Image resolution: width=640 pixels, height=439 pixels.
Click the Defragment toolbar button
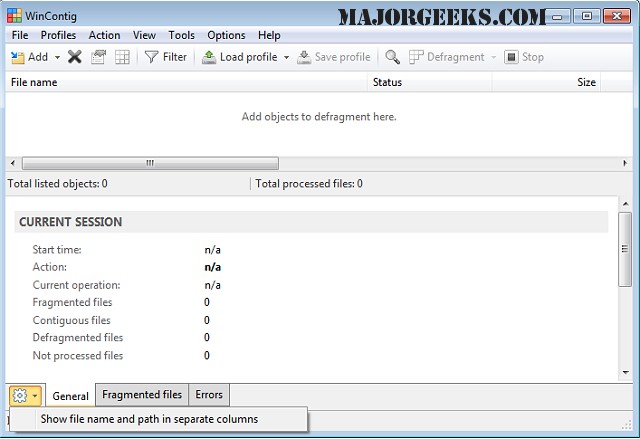pyautogui.click(x=446, y=57)
